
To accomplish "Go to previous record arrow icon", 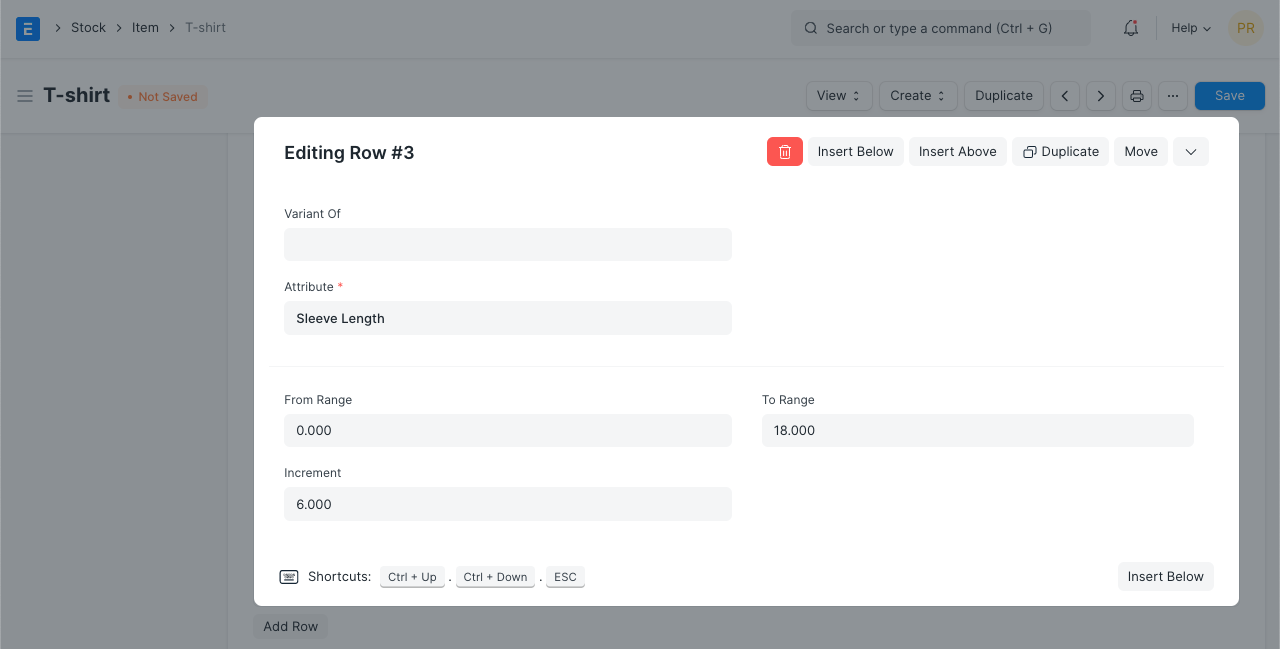I will point(1065,96).
